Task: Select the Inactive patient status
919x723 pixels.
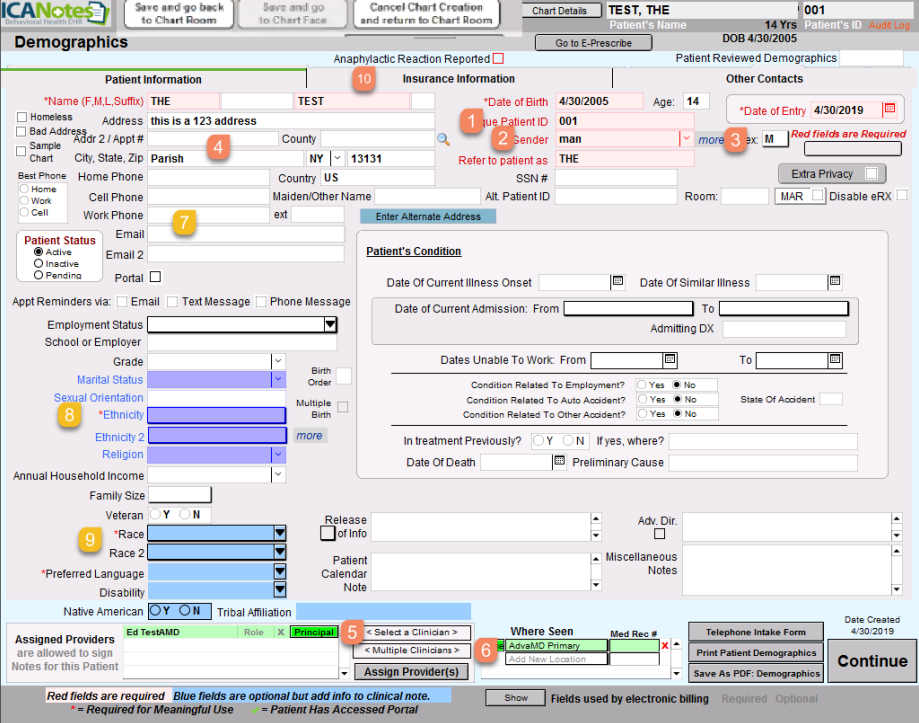Action: [x=39, y=264]
